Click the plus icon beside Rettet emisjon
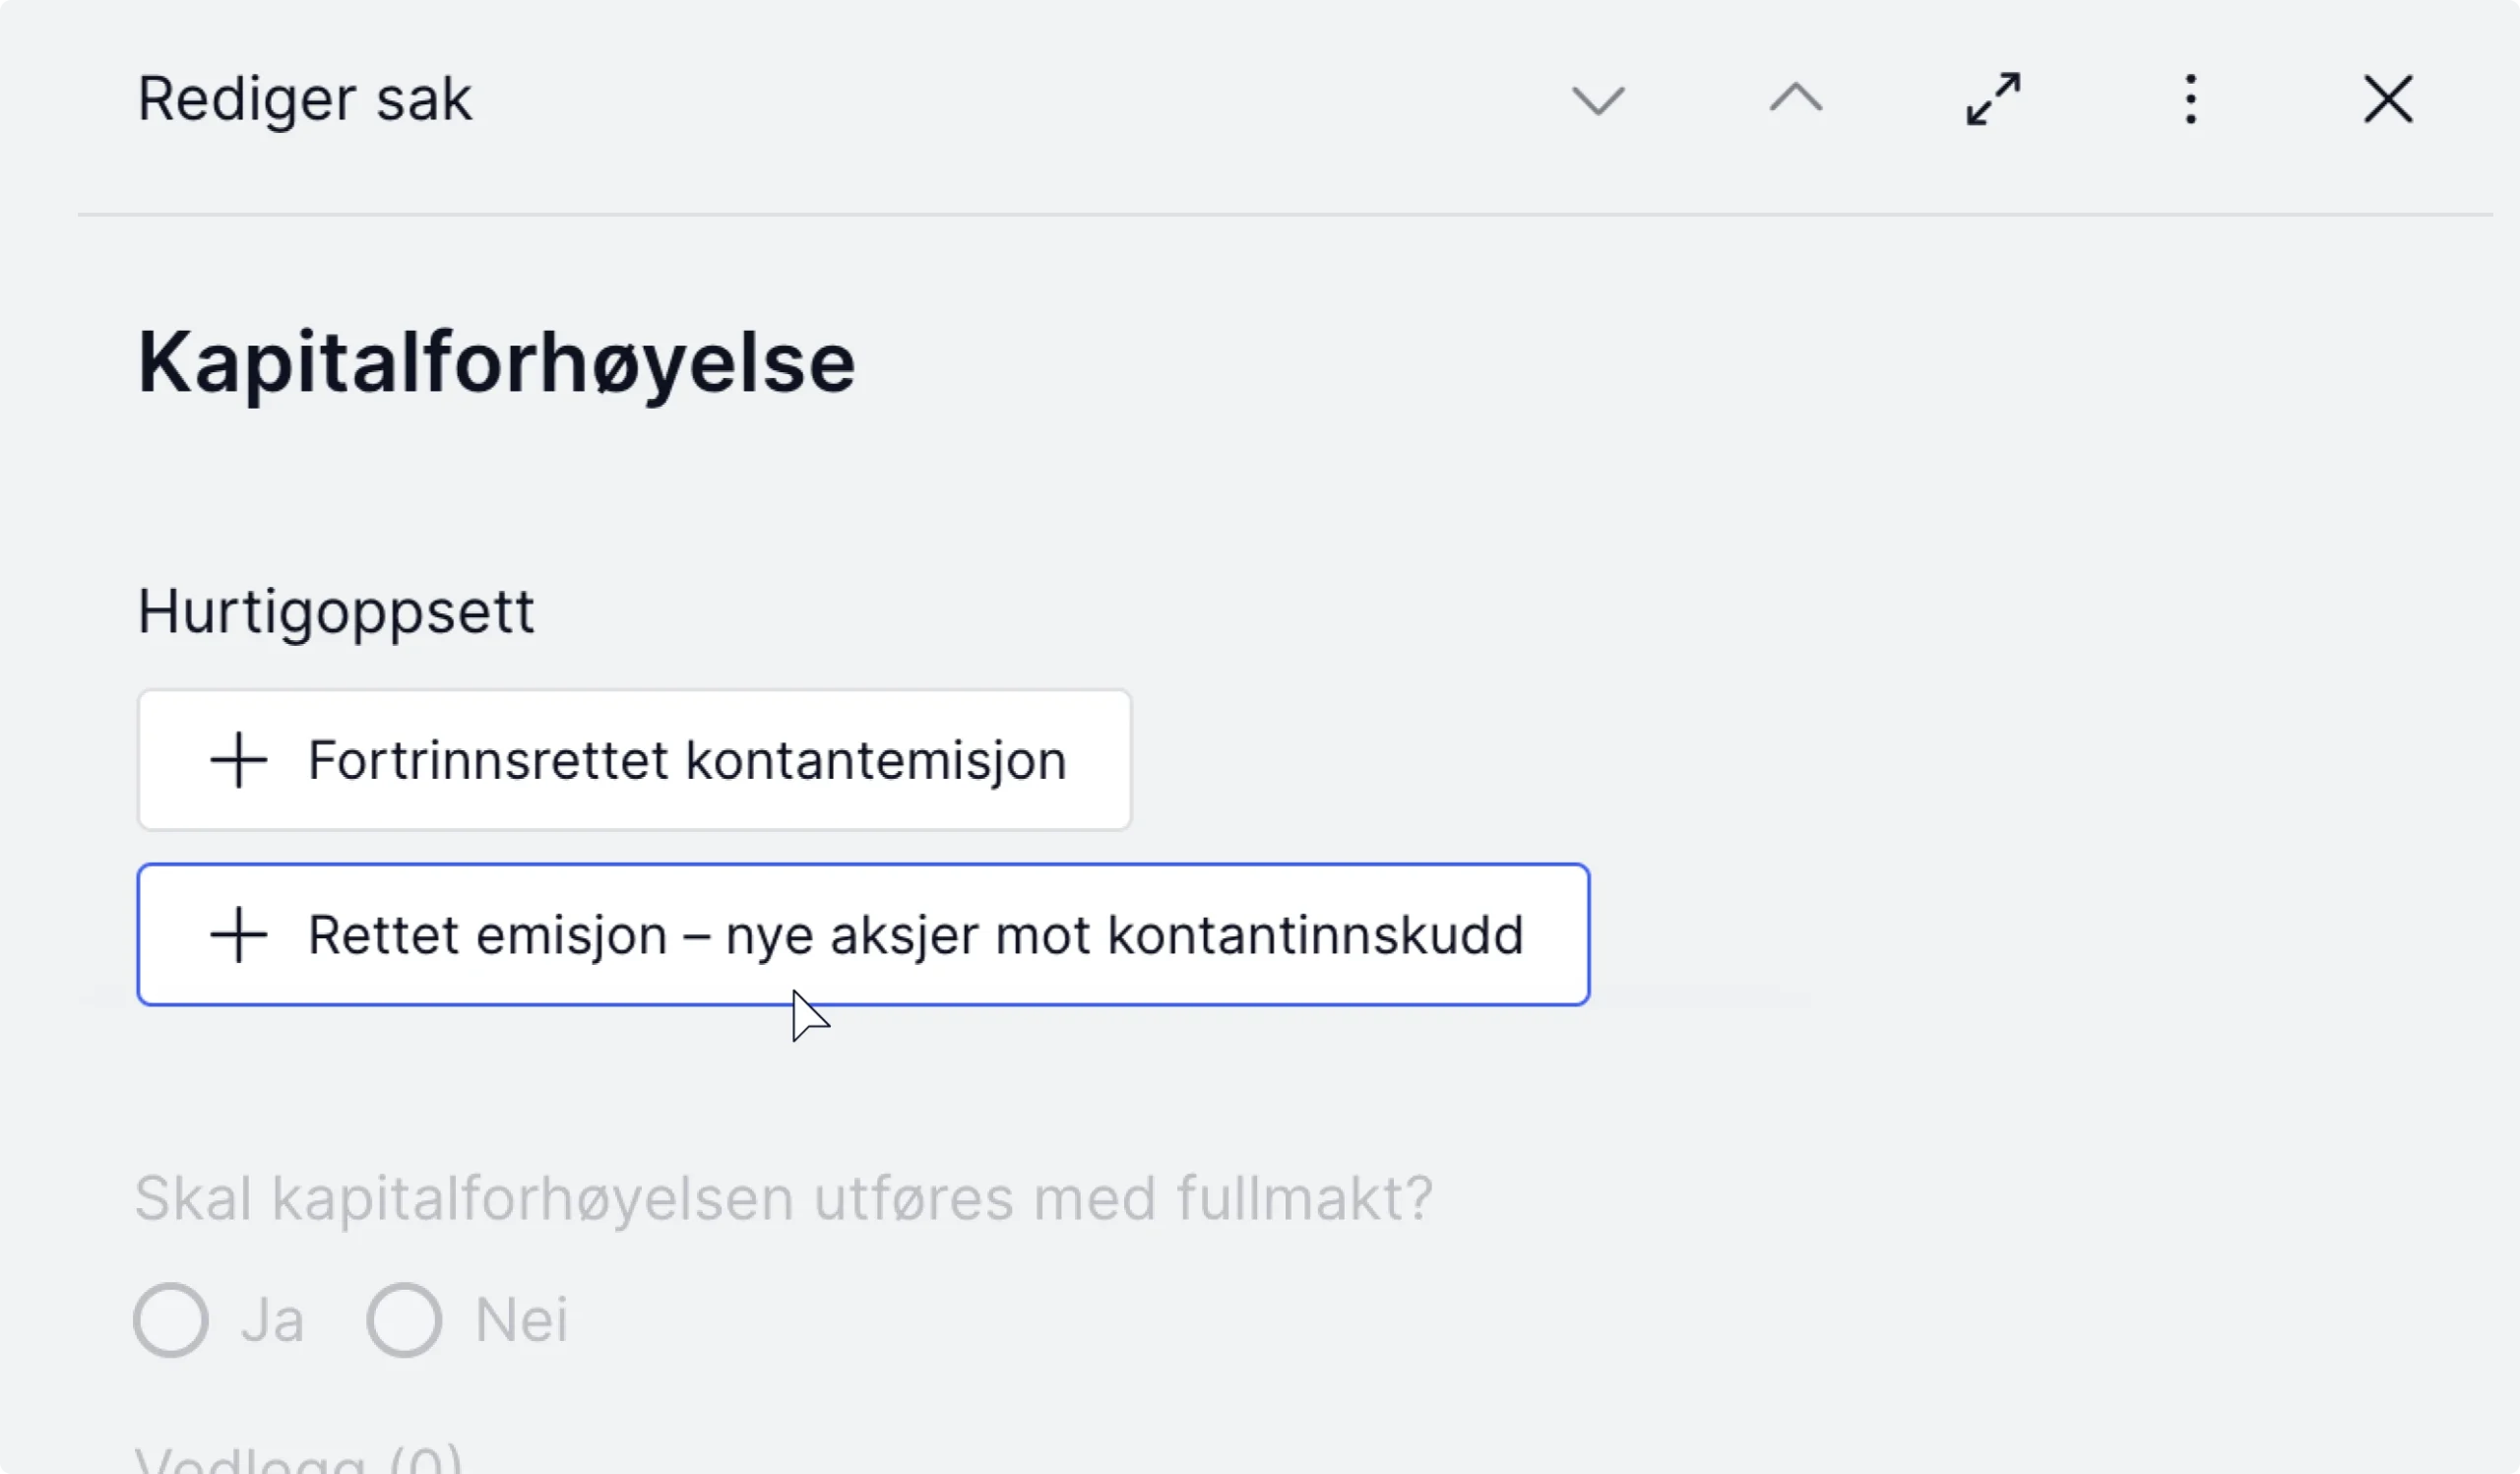 [238, 935]
